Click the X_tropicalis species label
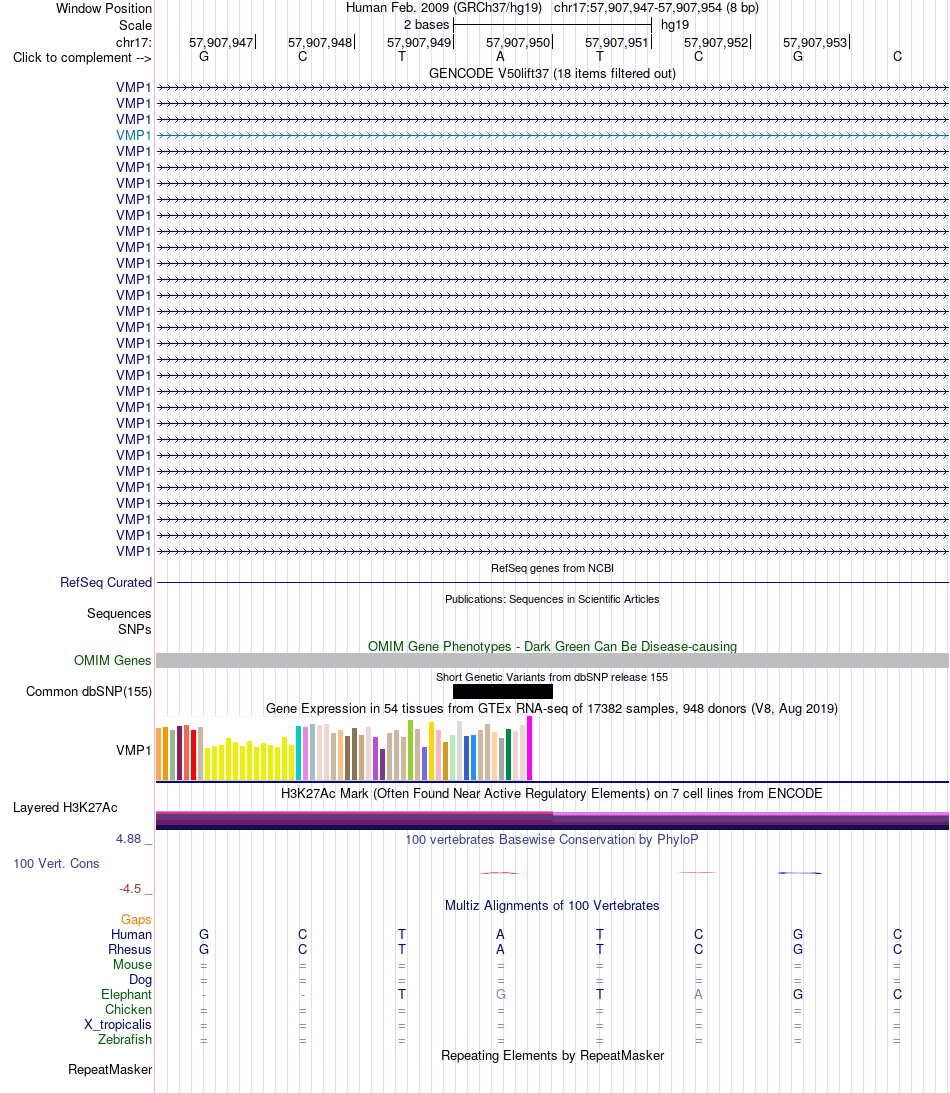Image resolution: width=950 pixels, height=1093 pixels. click(x=118, y=1024)
